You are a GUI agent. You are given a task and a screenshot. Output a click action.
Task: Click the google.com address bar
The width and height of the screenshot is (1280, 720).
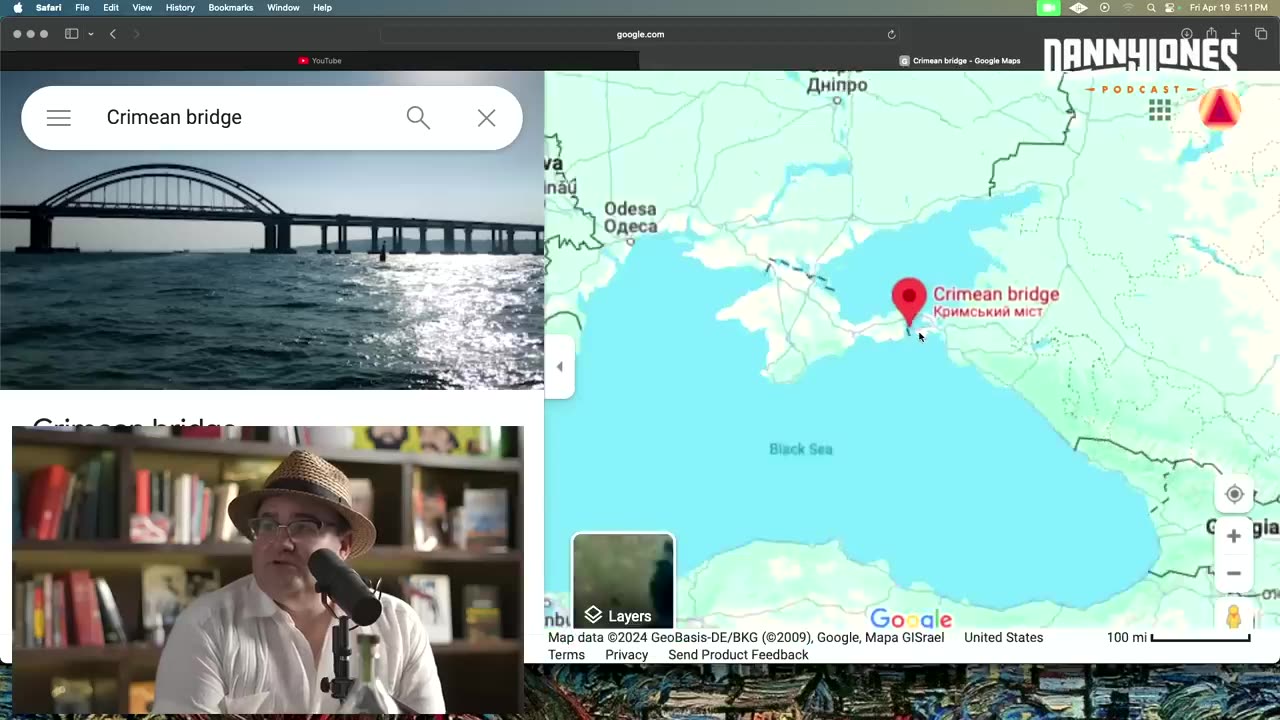[640, 34]
